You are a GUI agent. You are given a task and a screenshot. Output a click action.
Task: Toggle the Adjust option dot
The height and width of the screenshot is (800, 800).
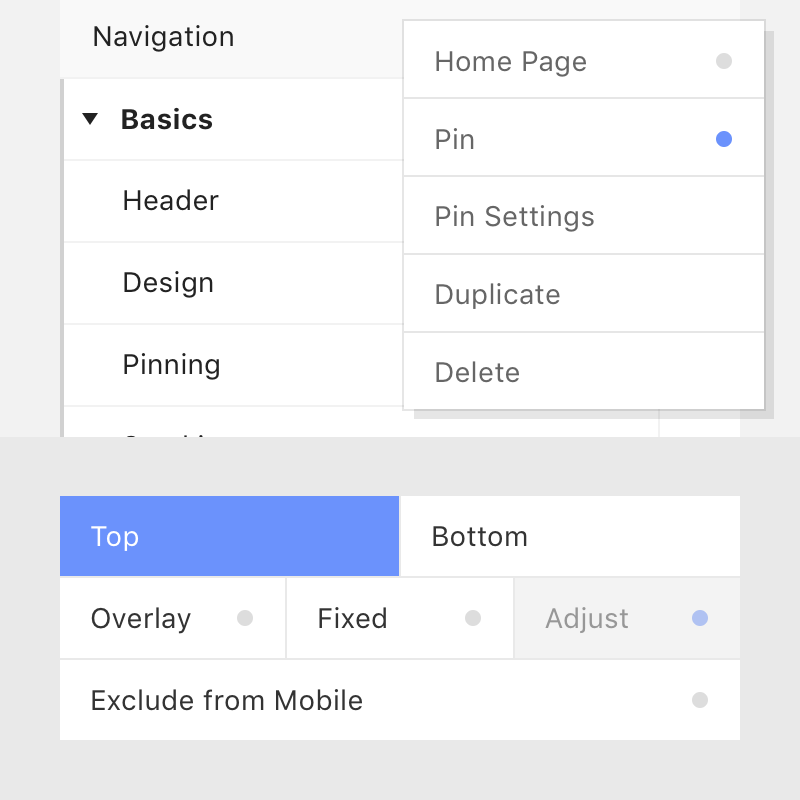click(x=699, y=618)
